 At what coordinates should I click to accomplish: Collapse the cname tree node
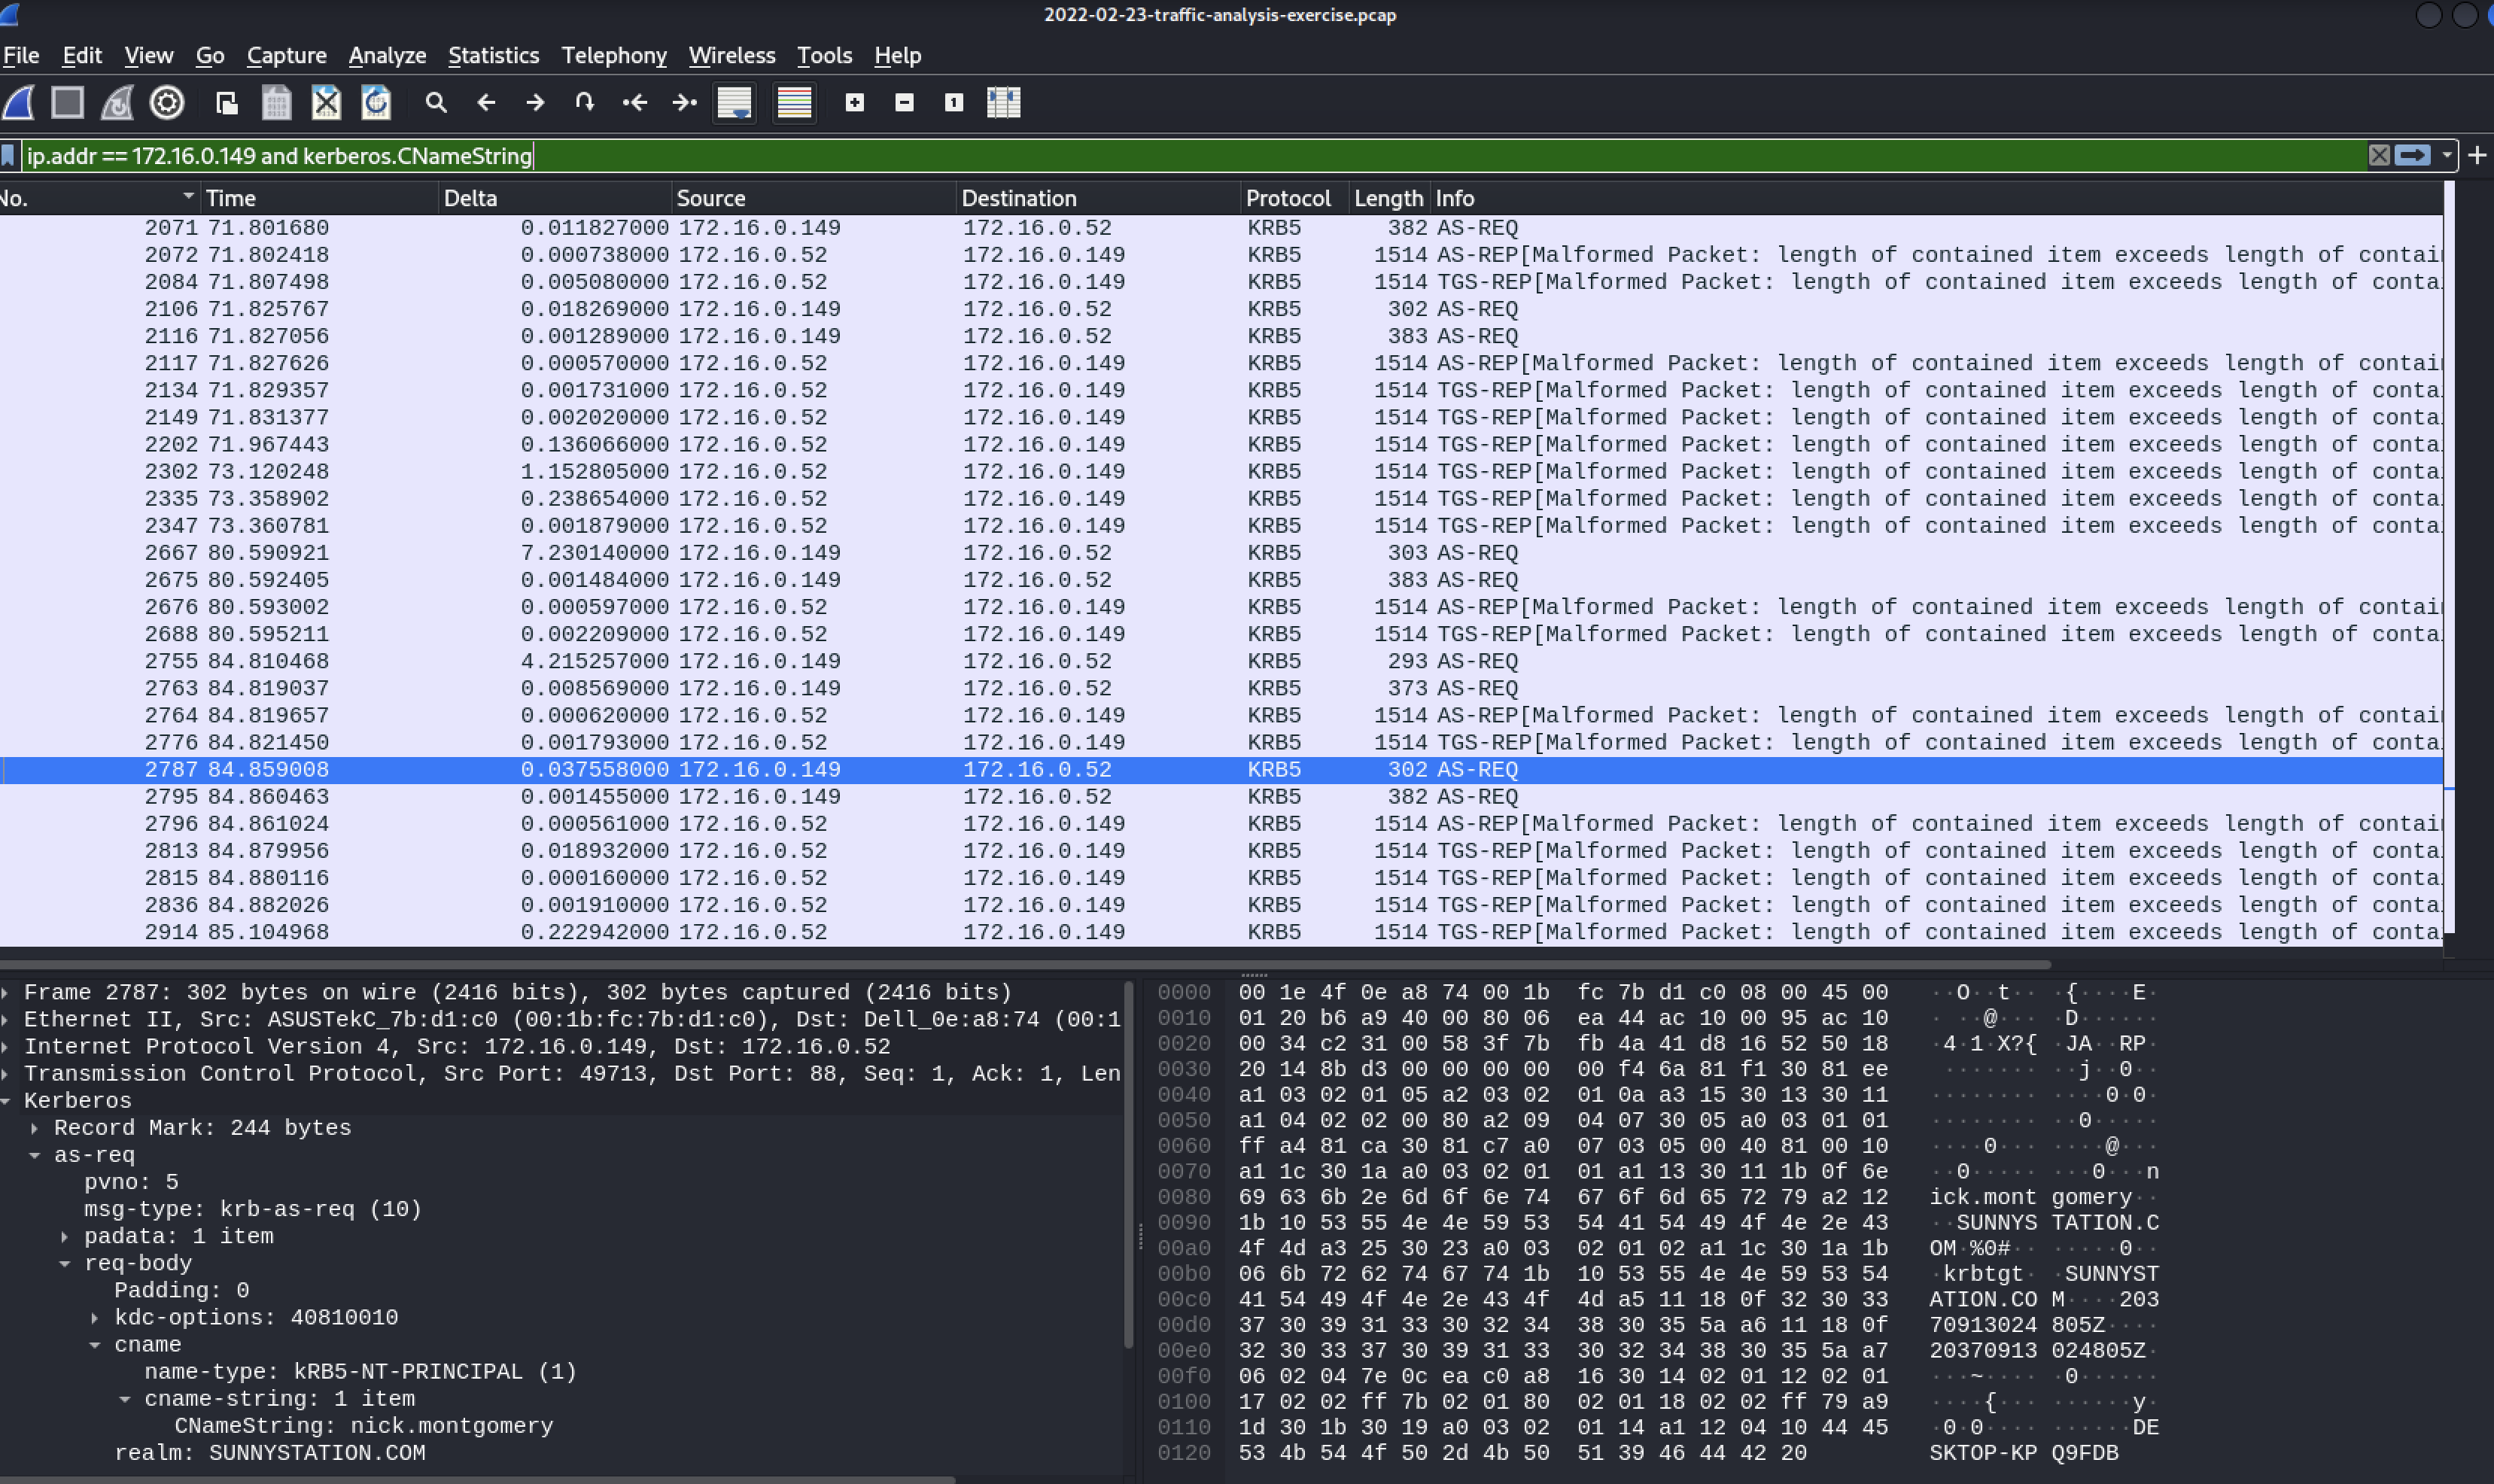click(x=95, y=1345)
